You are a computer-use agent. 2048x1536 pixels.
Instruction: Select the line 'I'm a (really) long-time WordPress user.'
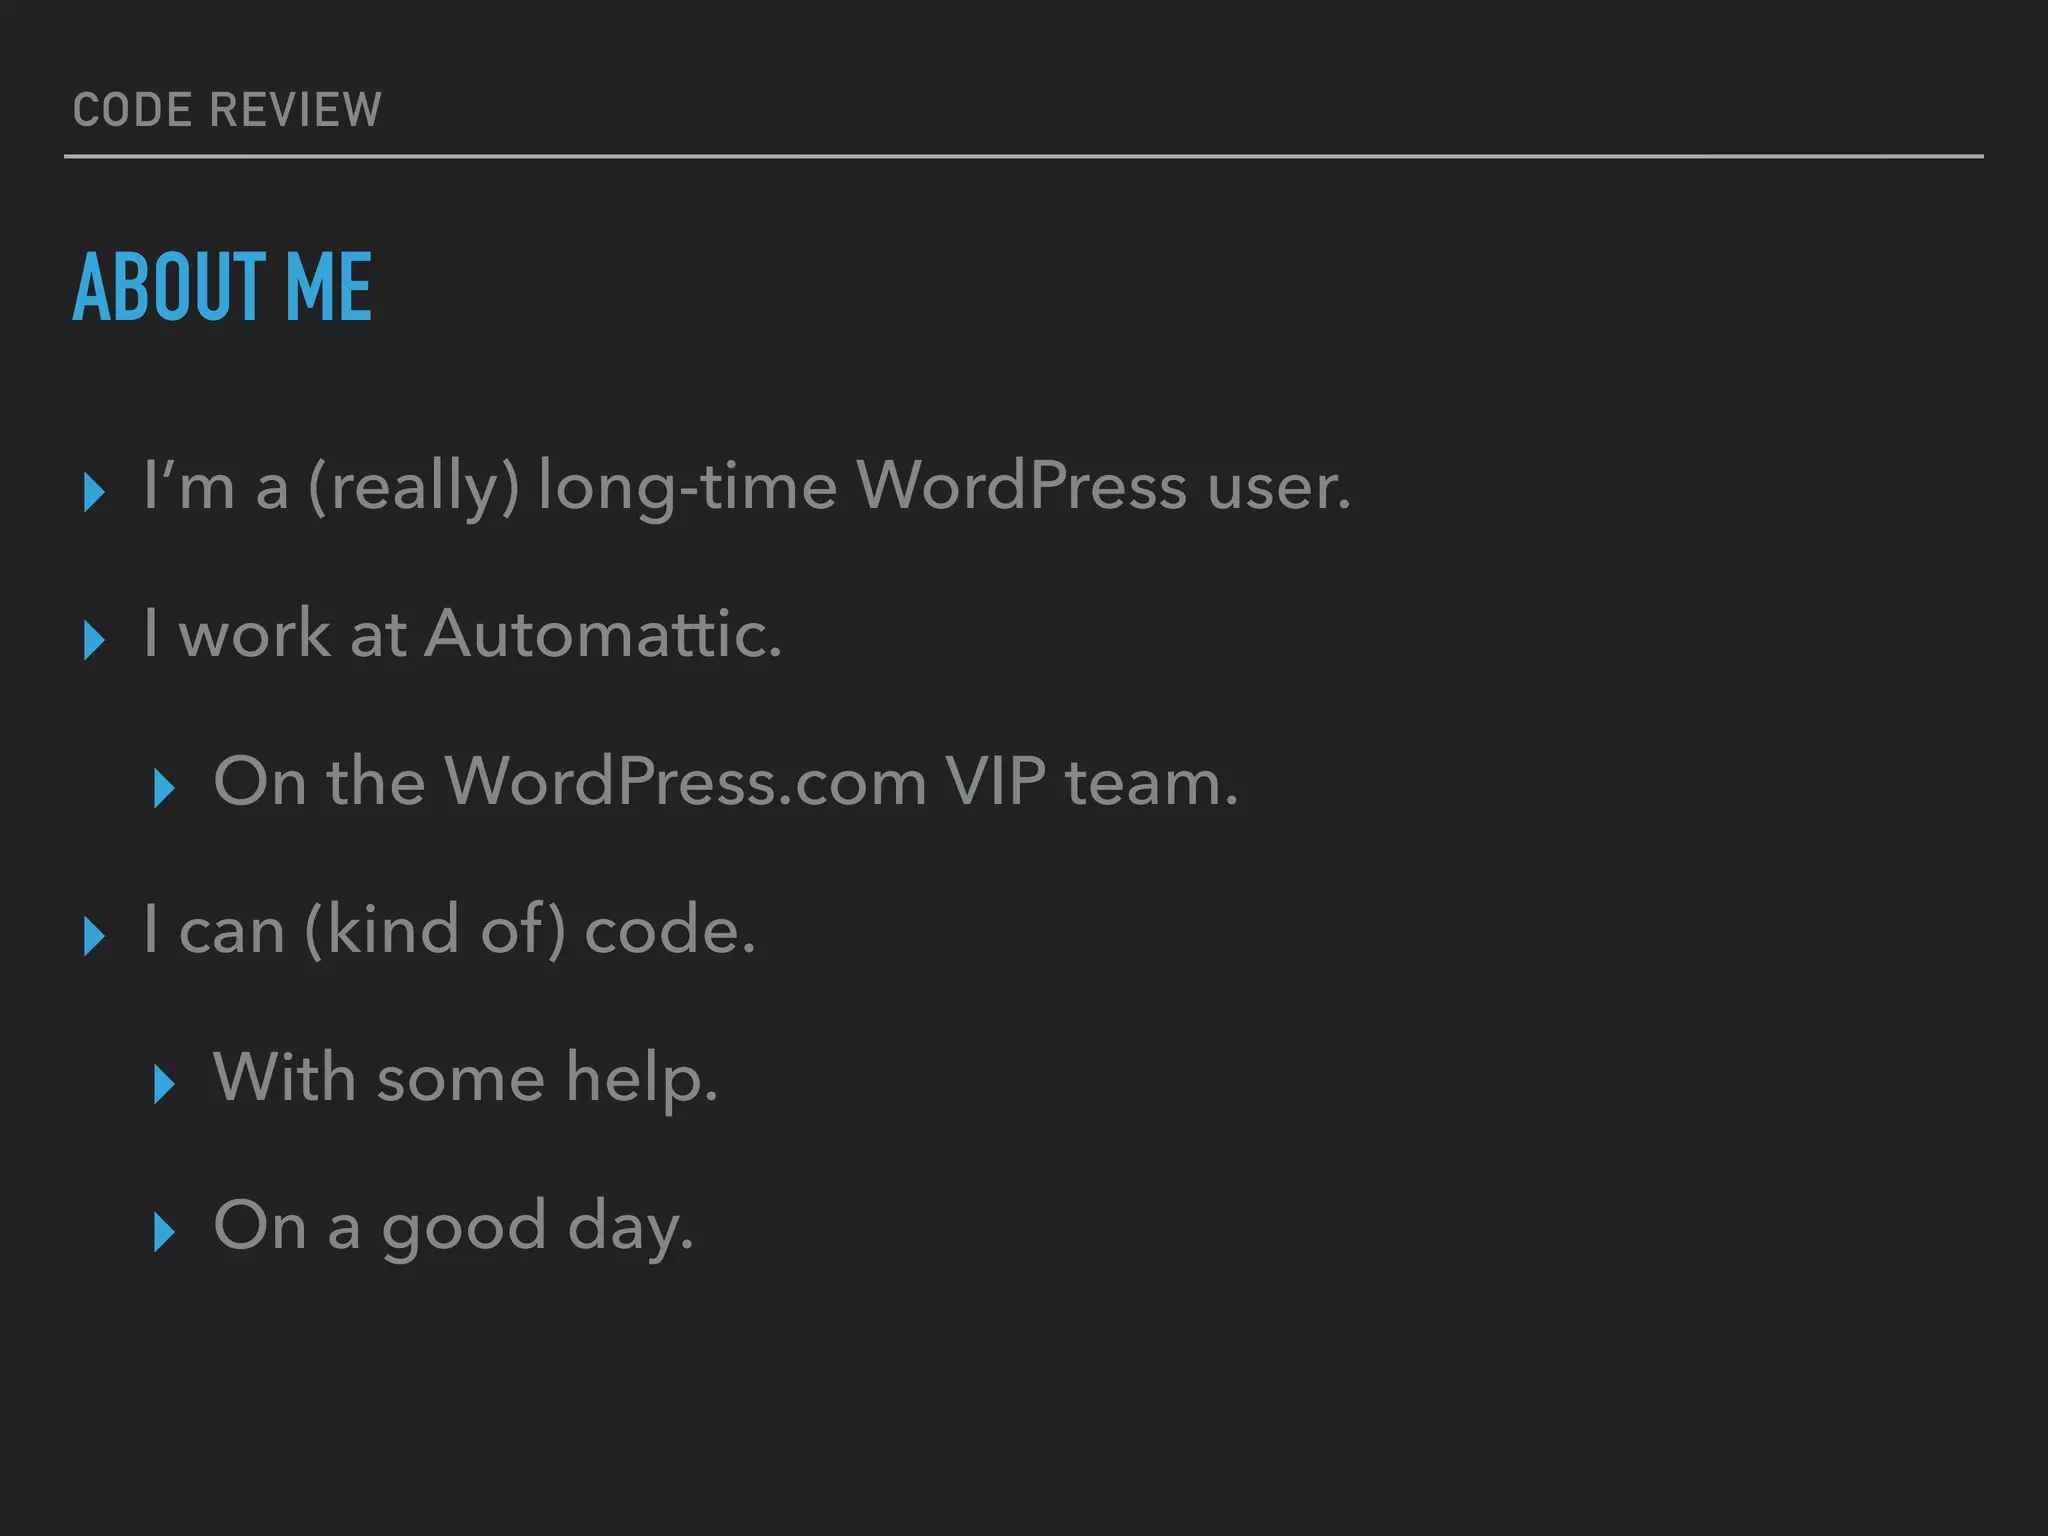747,487
